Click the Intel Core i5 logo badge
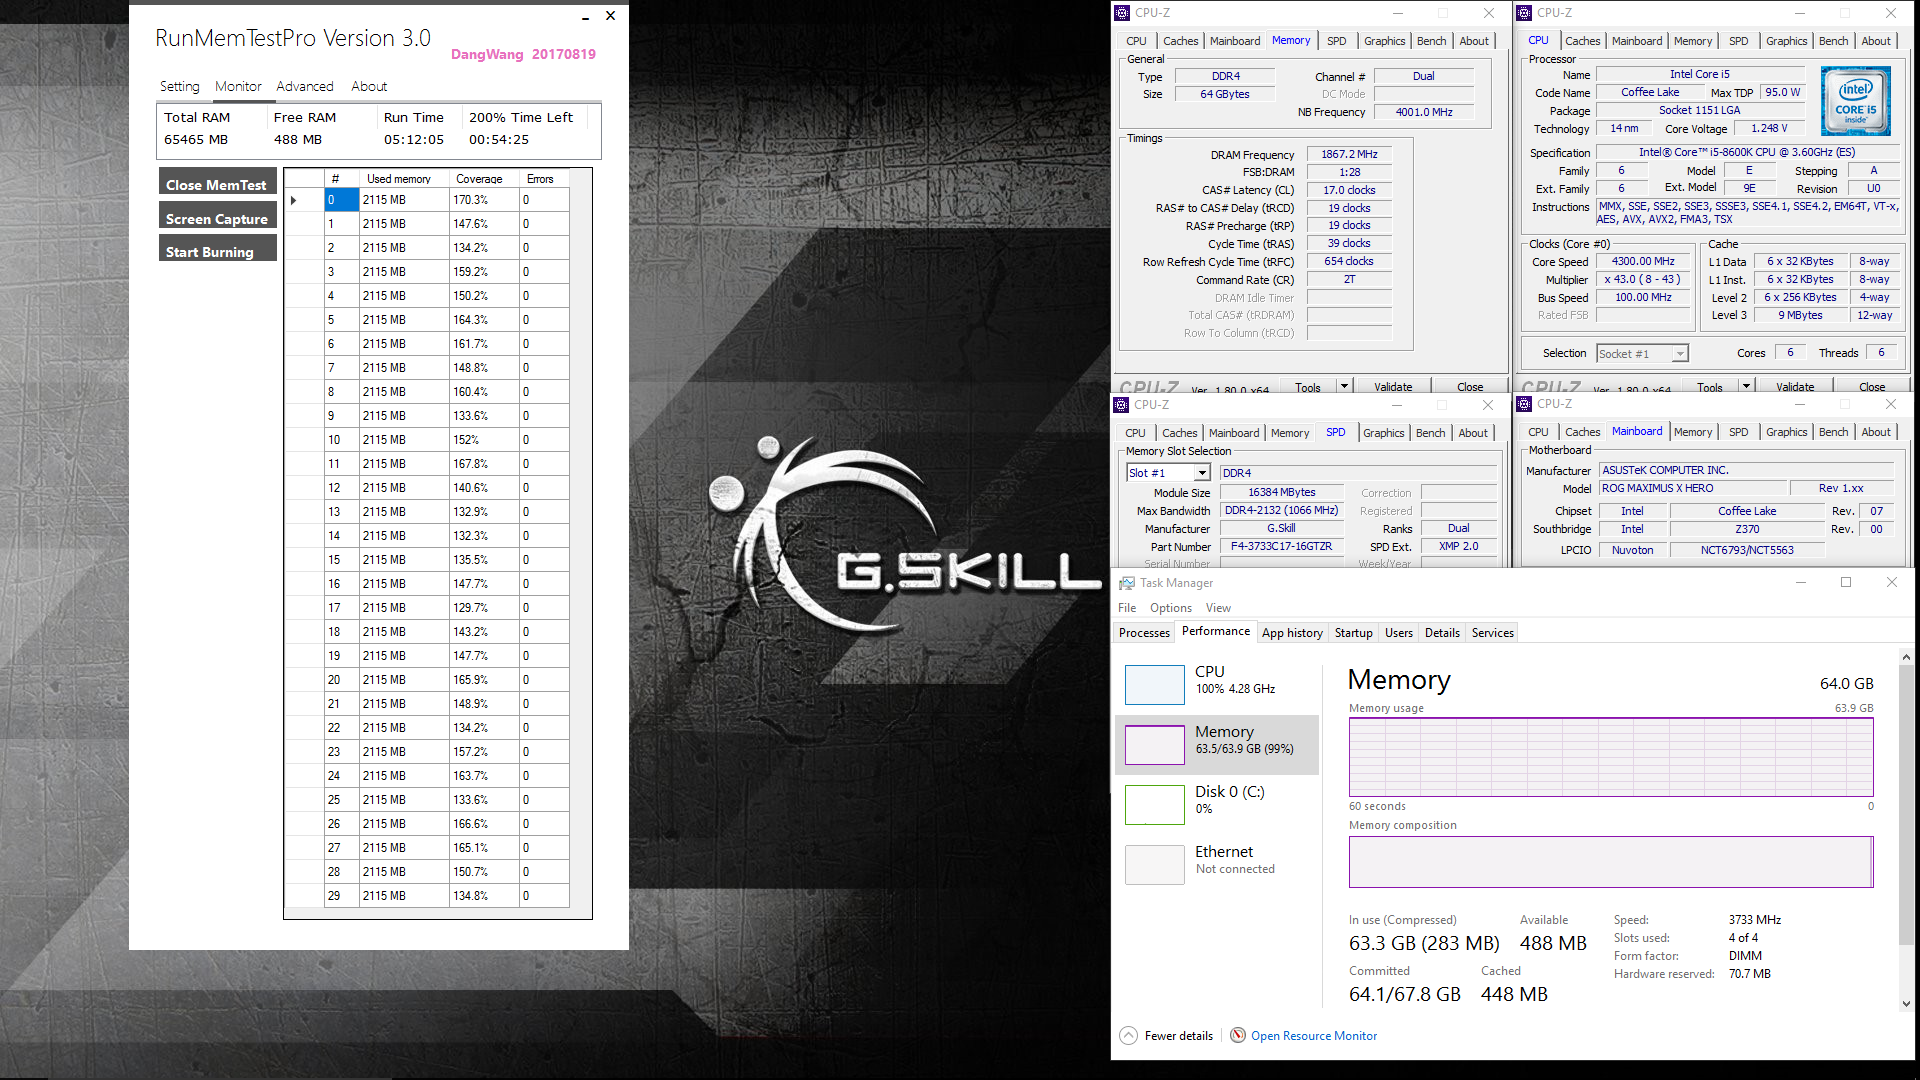 pos(1855,101)
